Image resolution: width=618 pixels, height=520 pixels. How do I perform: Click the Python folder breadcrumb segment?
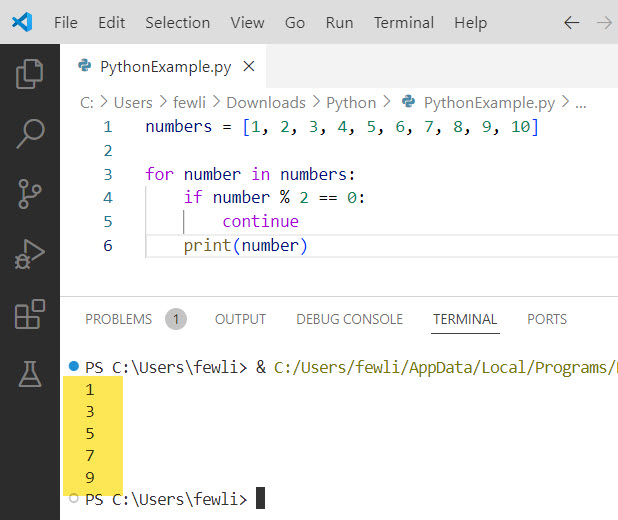[351, 103]
